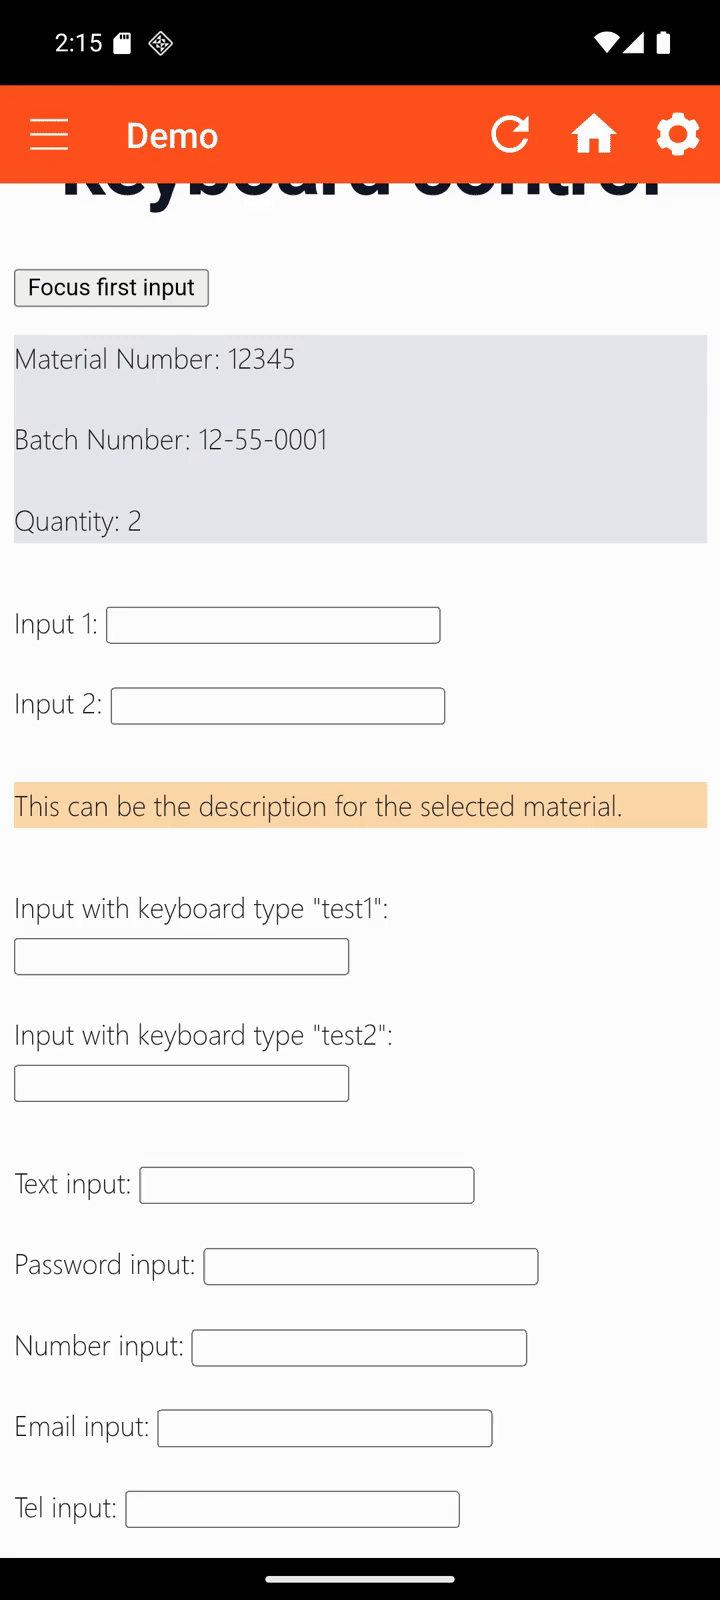Focus the keyboard type test2 input
720x1600 pixels.
(x=181, y=1083)
